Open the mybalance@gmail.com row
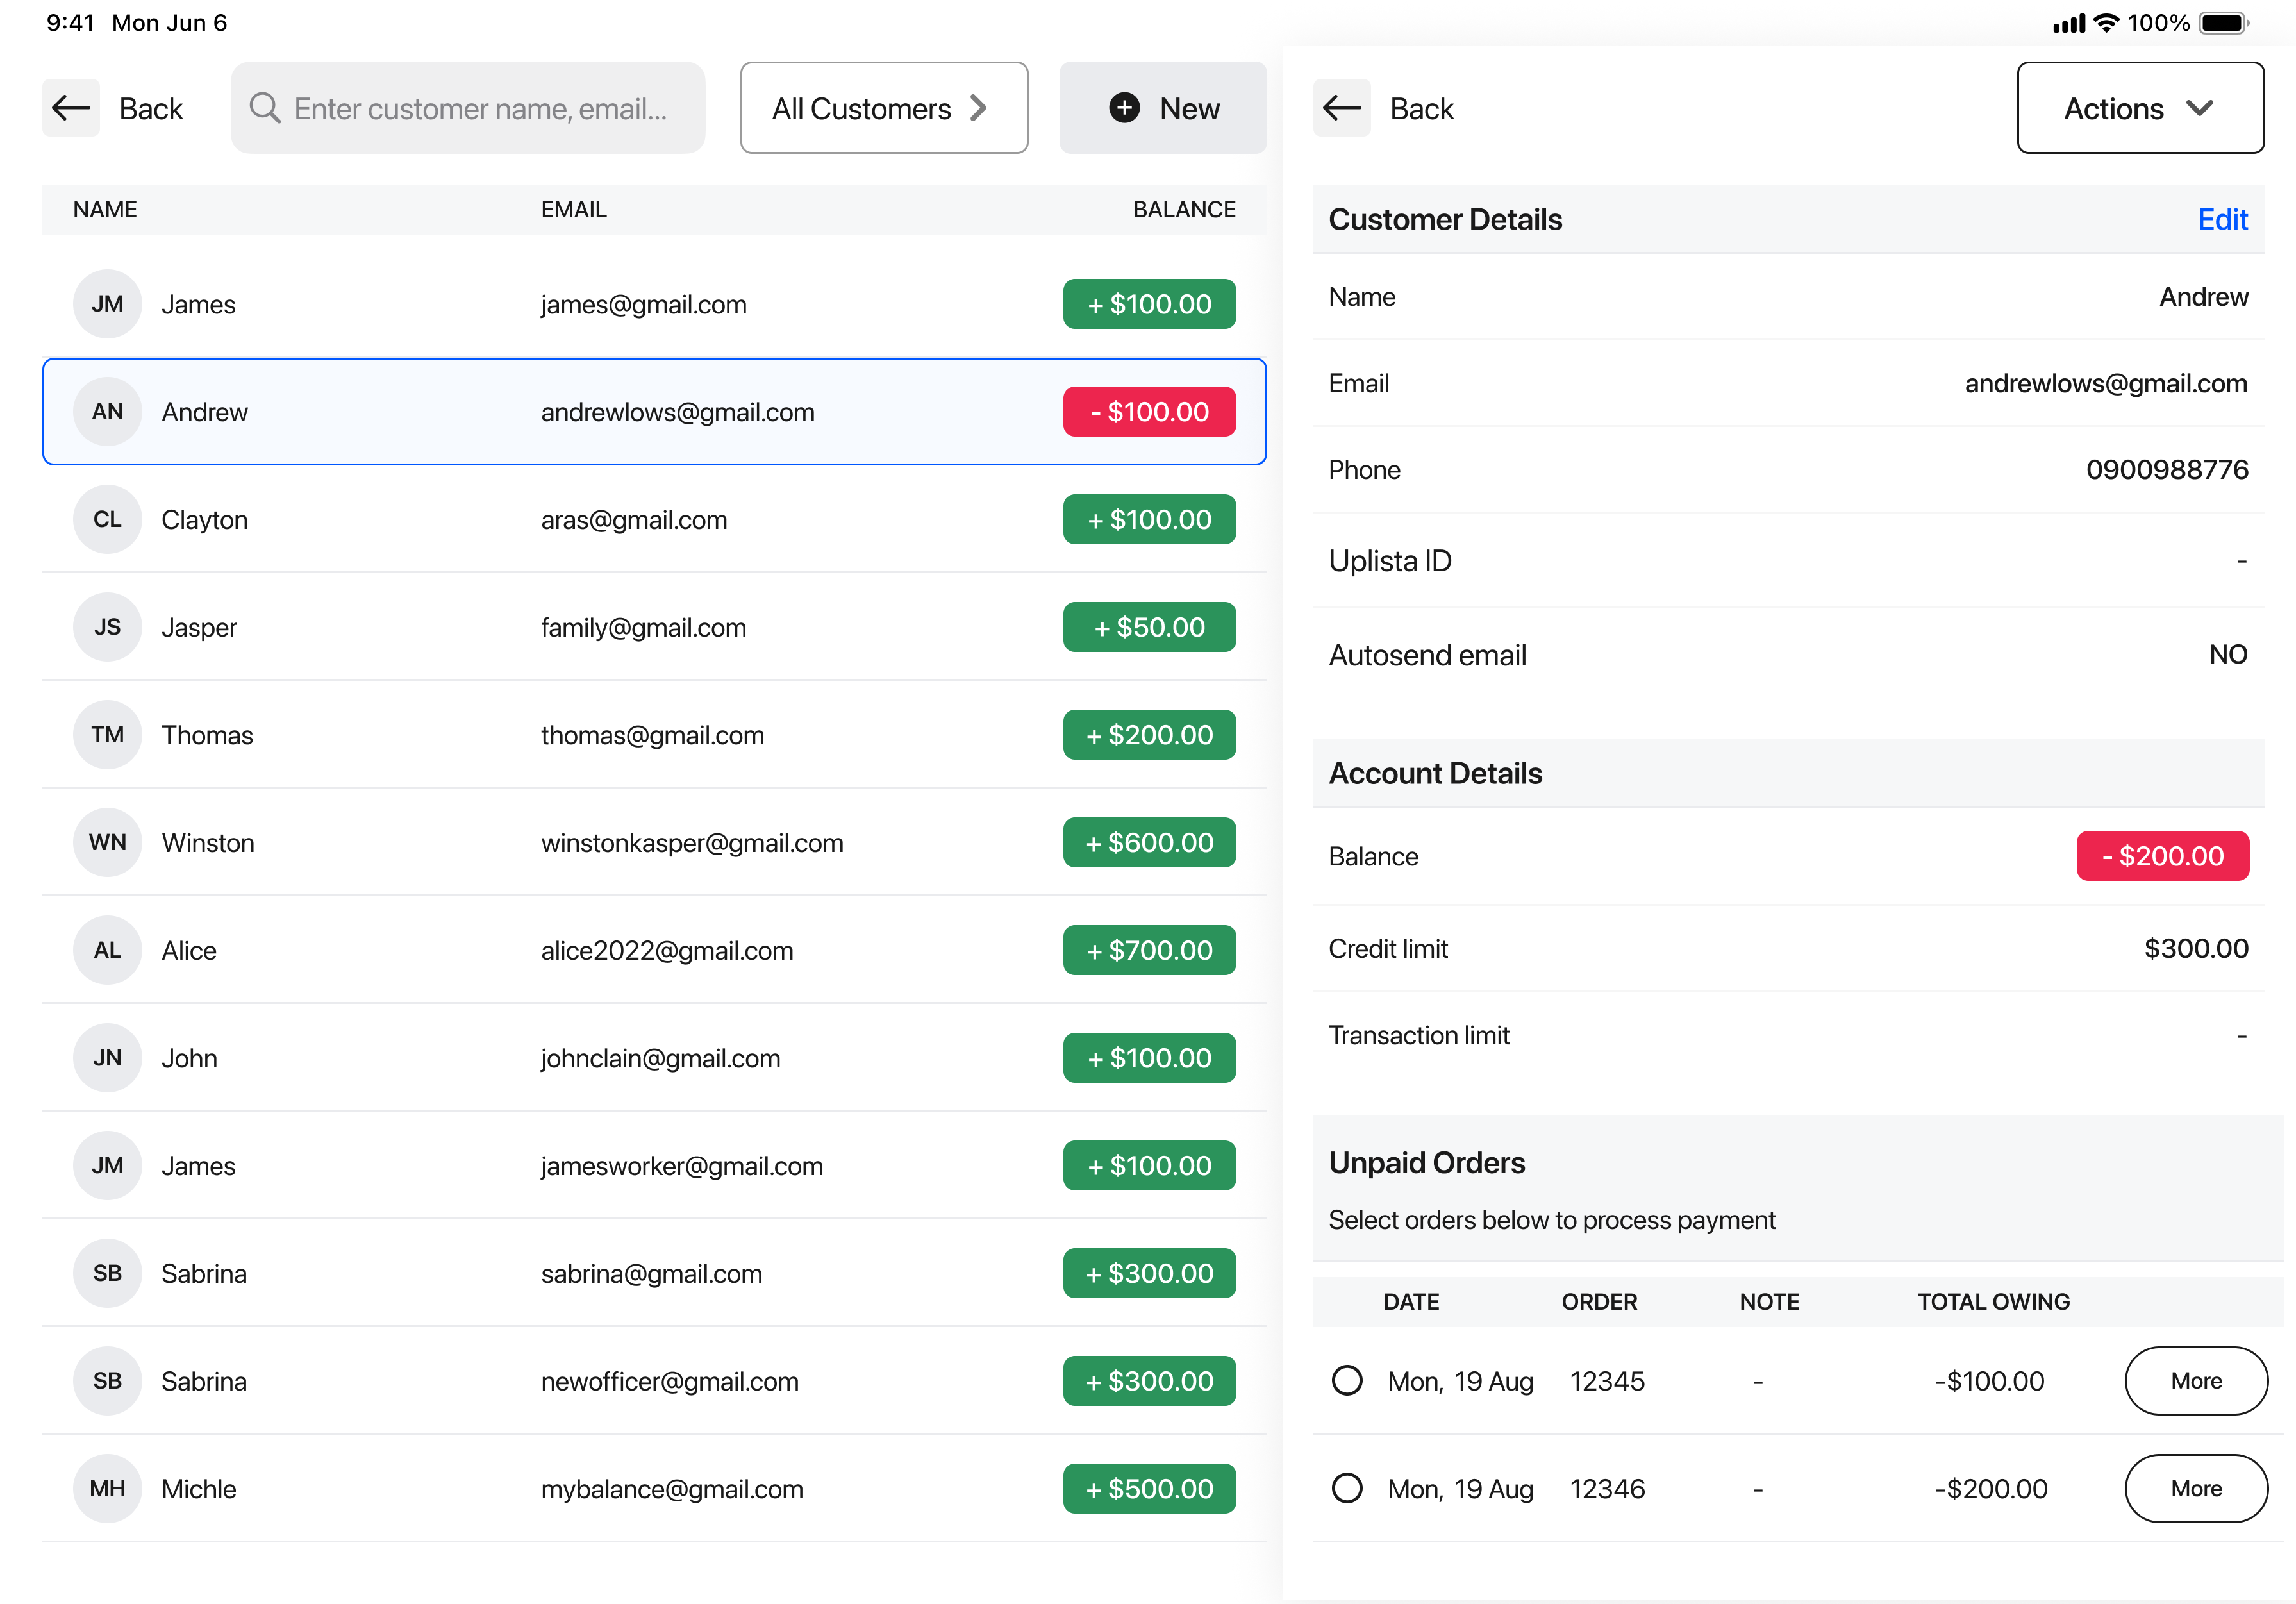Screen dimensions: 2296x1604 coord(654,1489)
